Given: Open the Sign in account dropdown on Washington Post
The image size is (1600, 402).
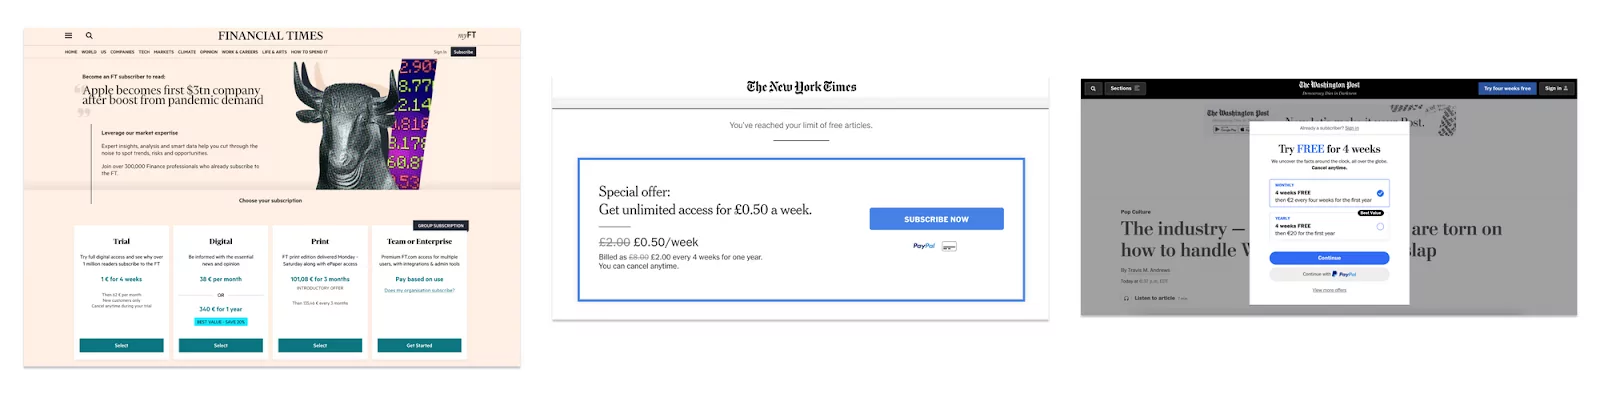Looking at the screenshot, I should 1557,88.
